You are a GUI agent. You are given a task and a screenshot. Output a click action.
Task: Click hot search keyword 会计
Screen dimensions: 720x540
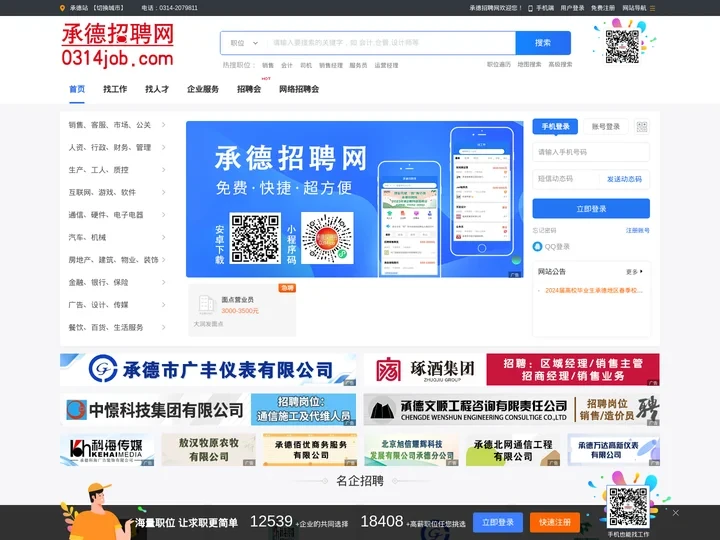pos(287,66)
